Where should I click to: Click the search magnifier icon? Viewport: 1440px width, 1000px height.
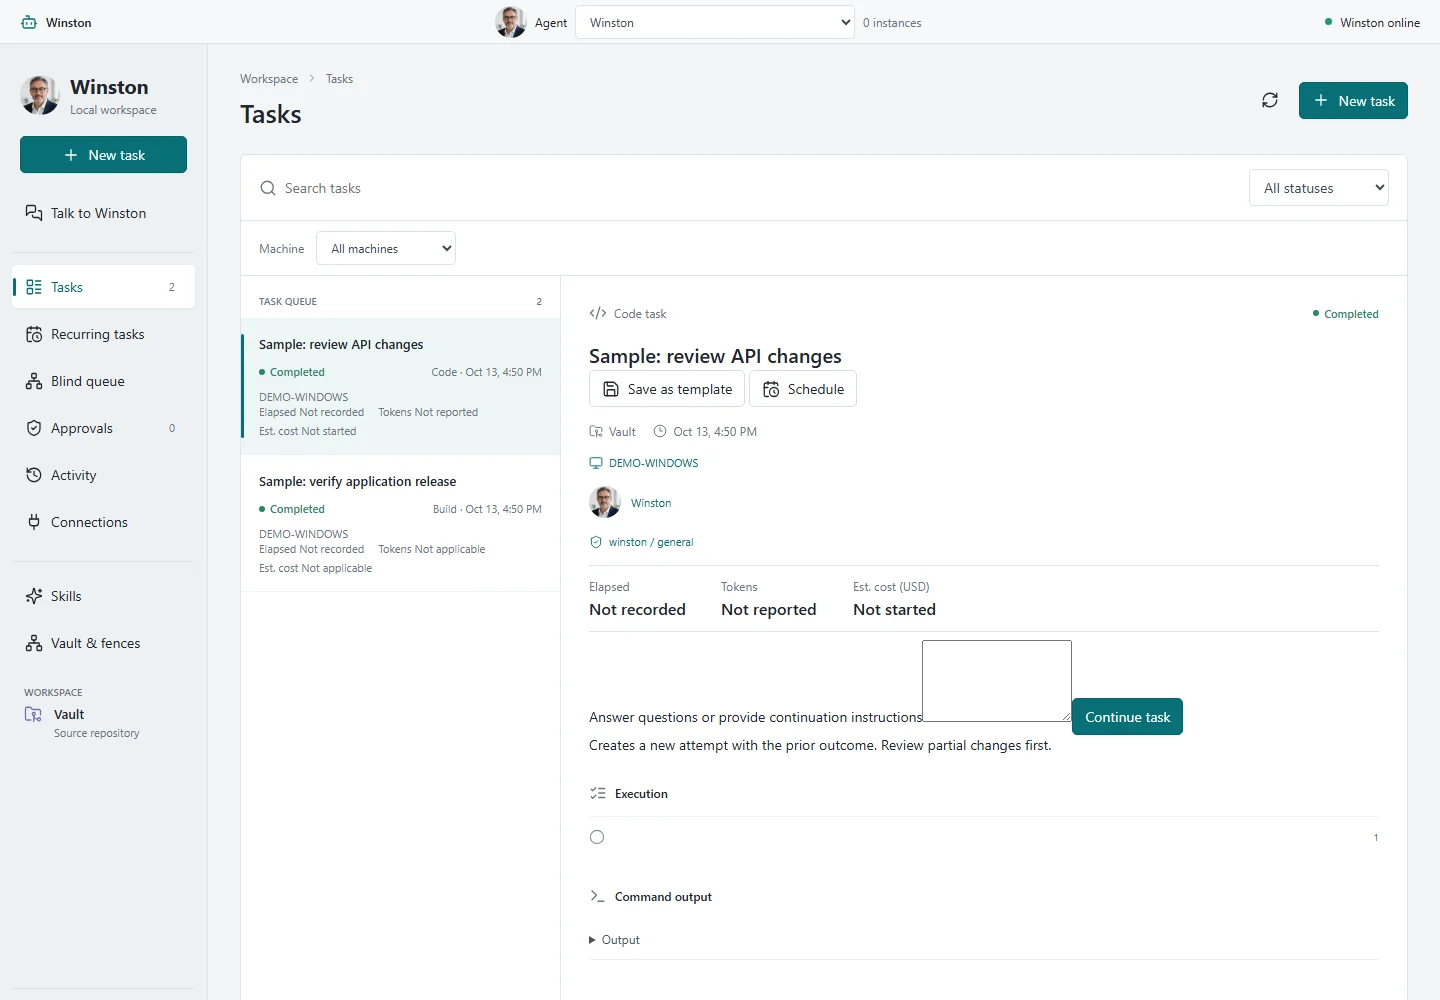coord(268,188)
